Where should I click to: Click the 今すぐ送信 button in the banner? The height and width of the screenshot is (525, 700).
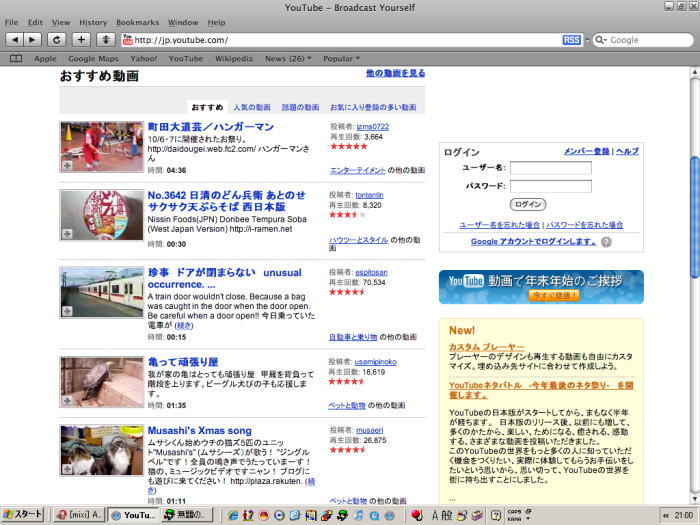554,296
